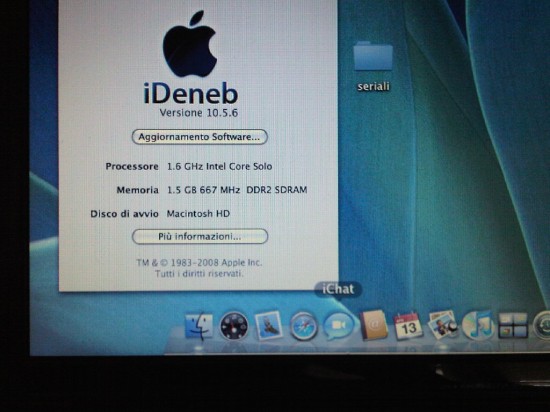The width and height of the screenshot is (550, 412).
Task: Click the iDeneb title text
Action: [x=191, y=93]
